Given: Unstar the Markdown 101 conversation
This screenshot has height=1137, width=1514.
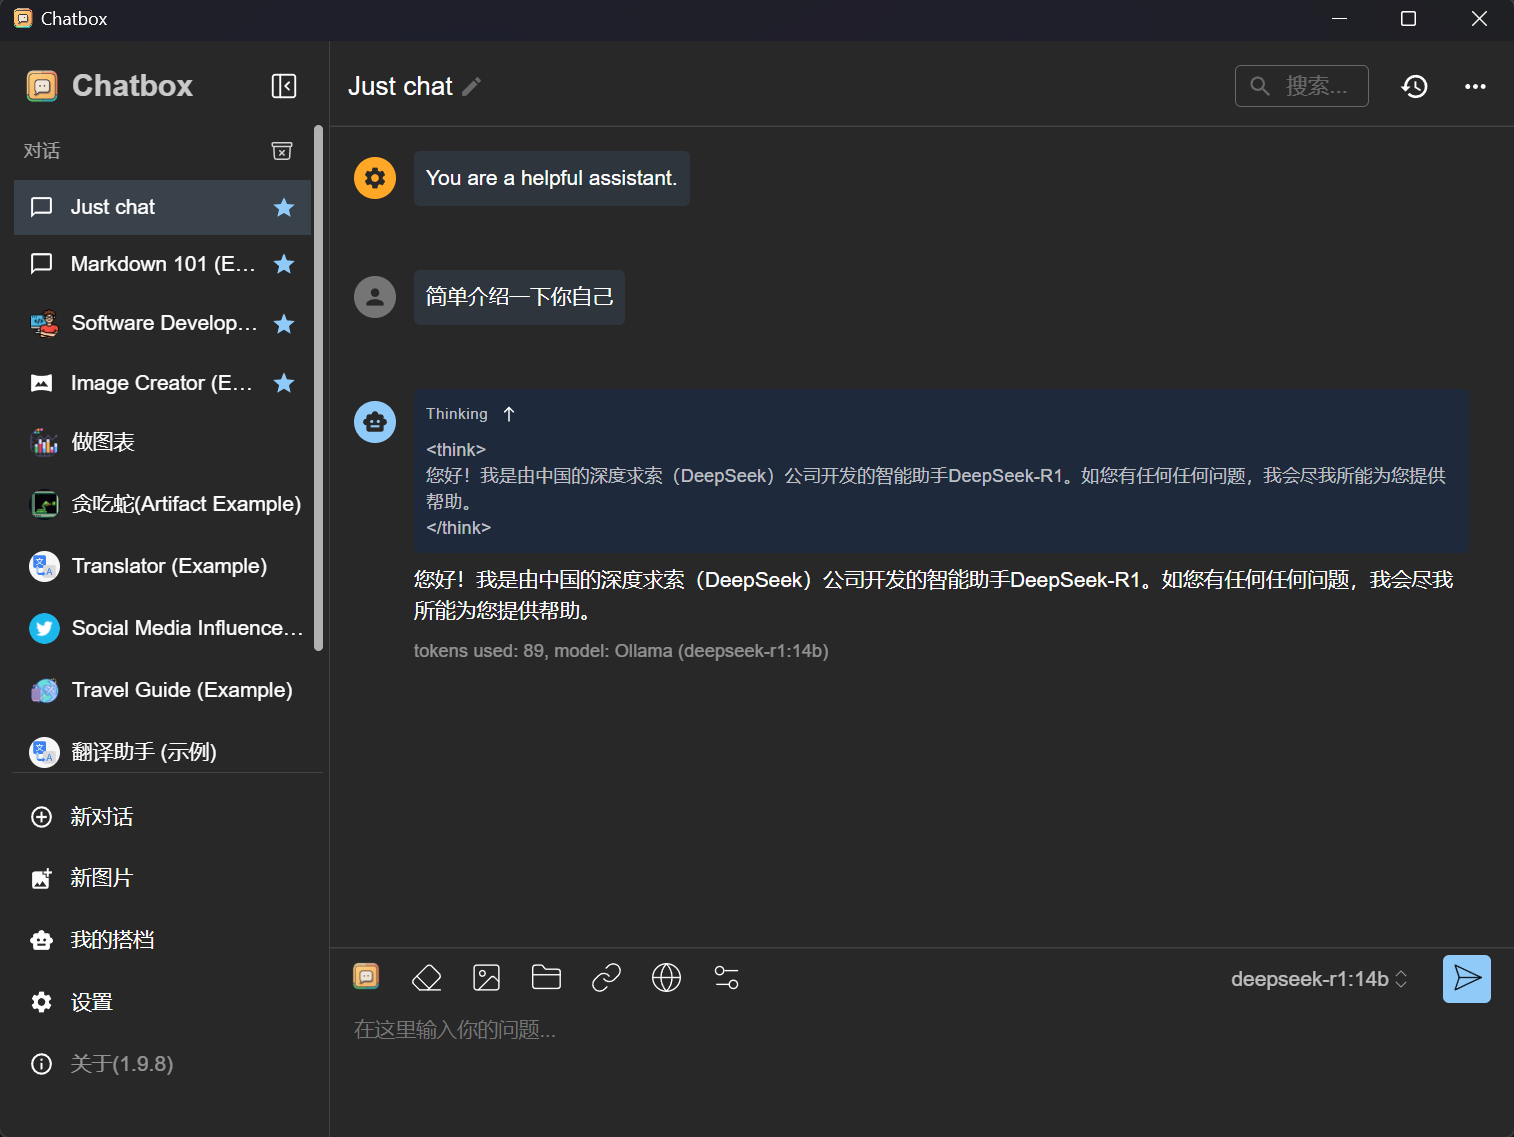Looking at the screenshot, I should (x=284, y=264).
